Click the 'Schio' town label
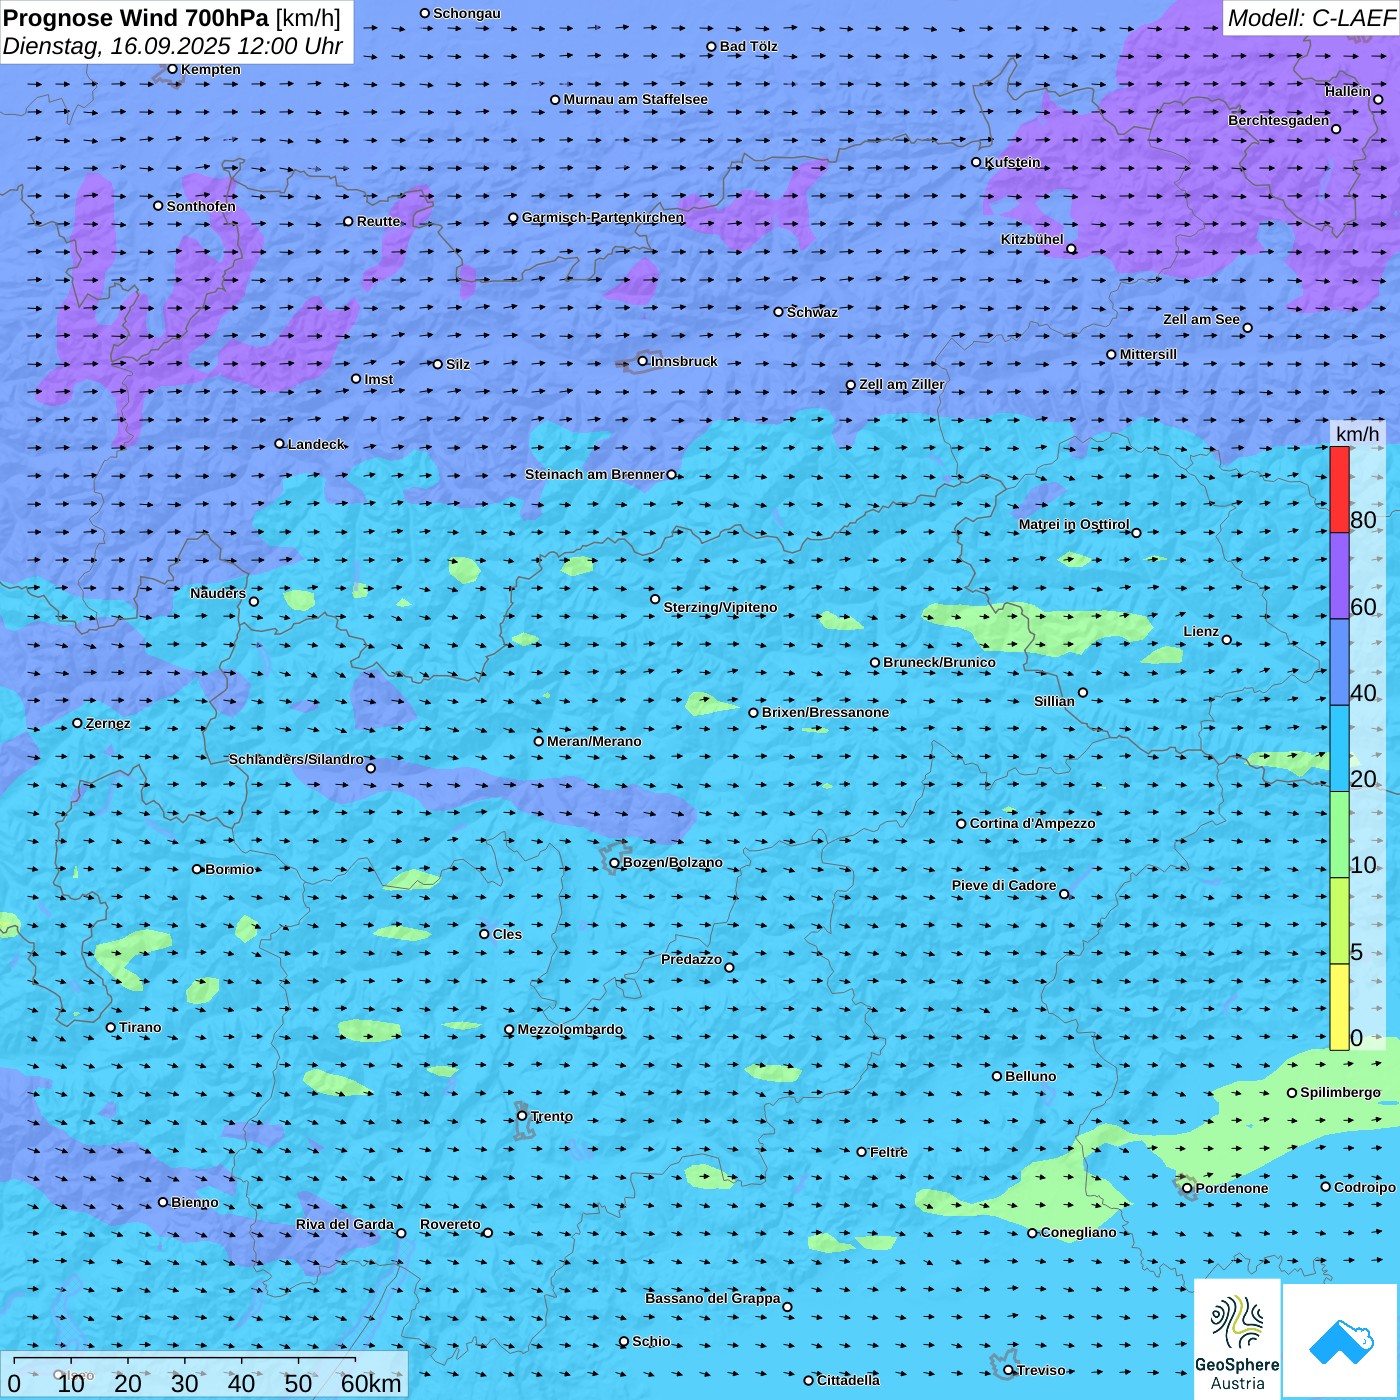The image size is (1400, 1400). 651,1341
